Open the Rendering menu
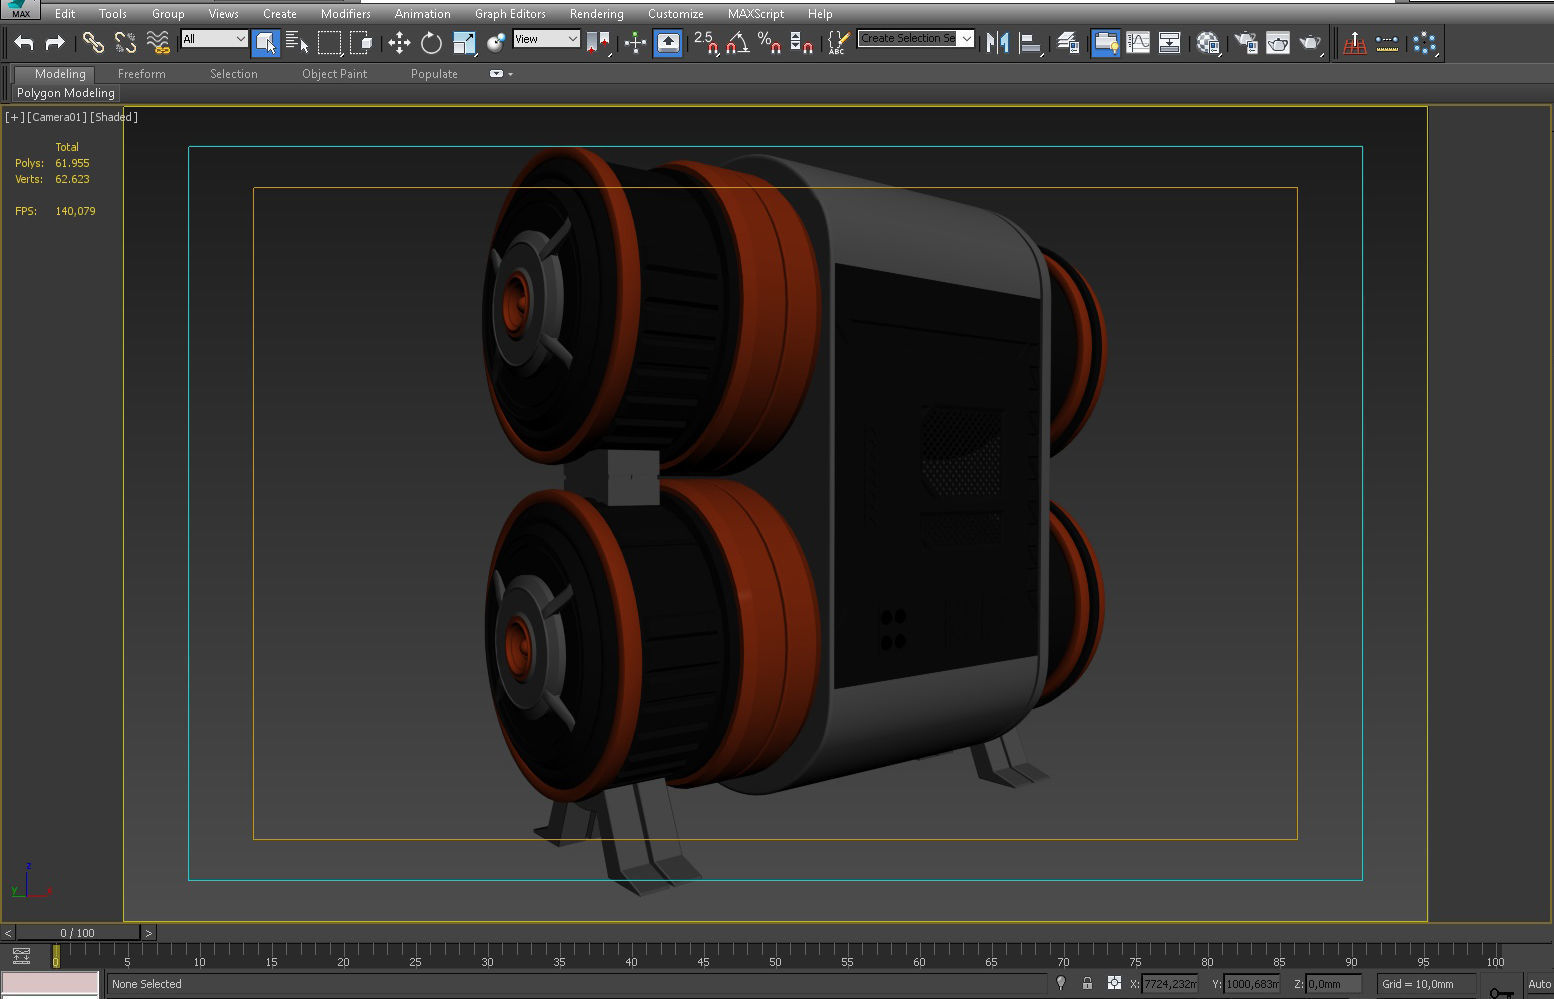The width and height of the screenshot is (1554, 999). [596, 13]
